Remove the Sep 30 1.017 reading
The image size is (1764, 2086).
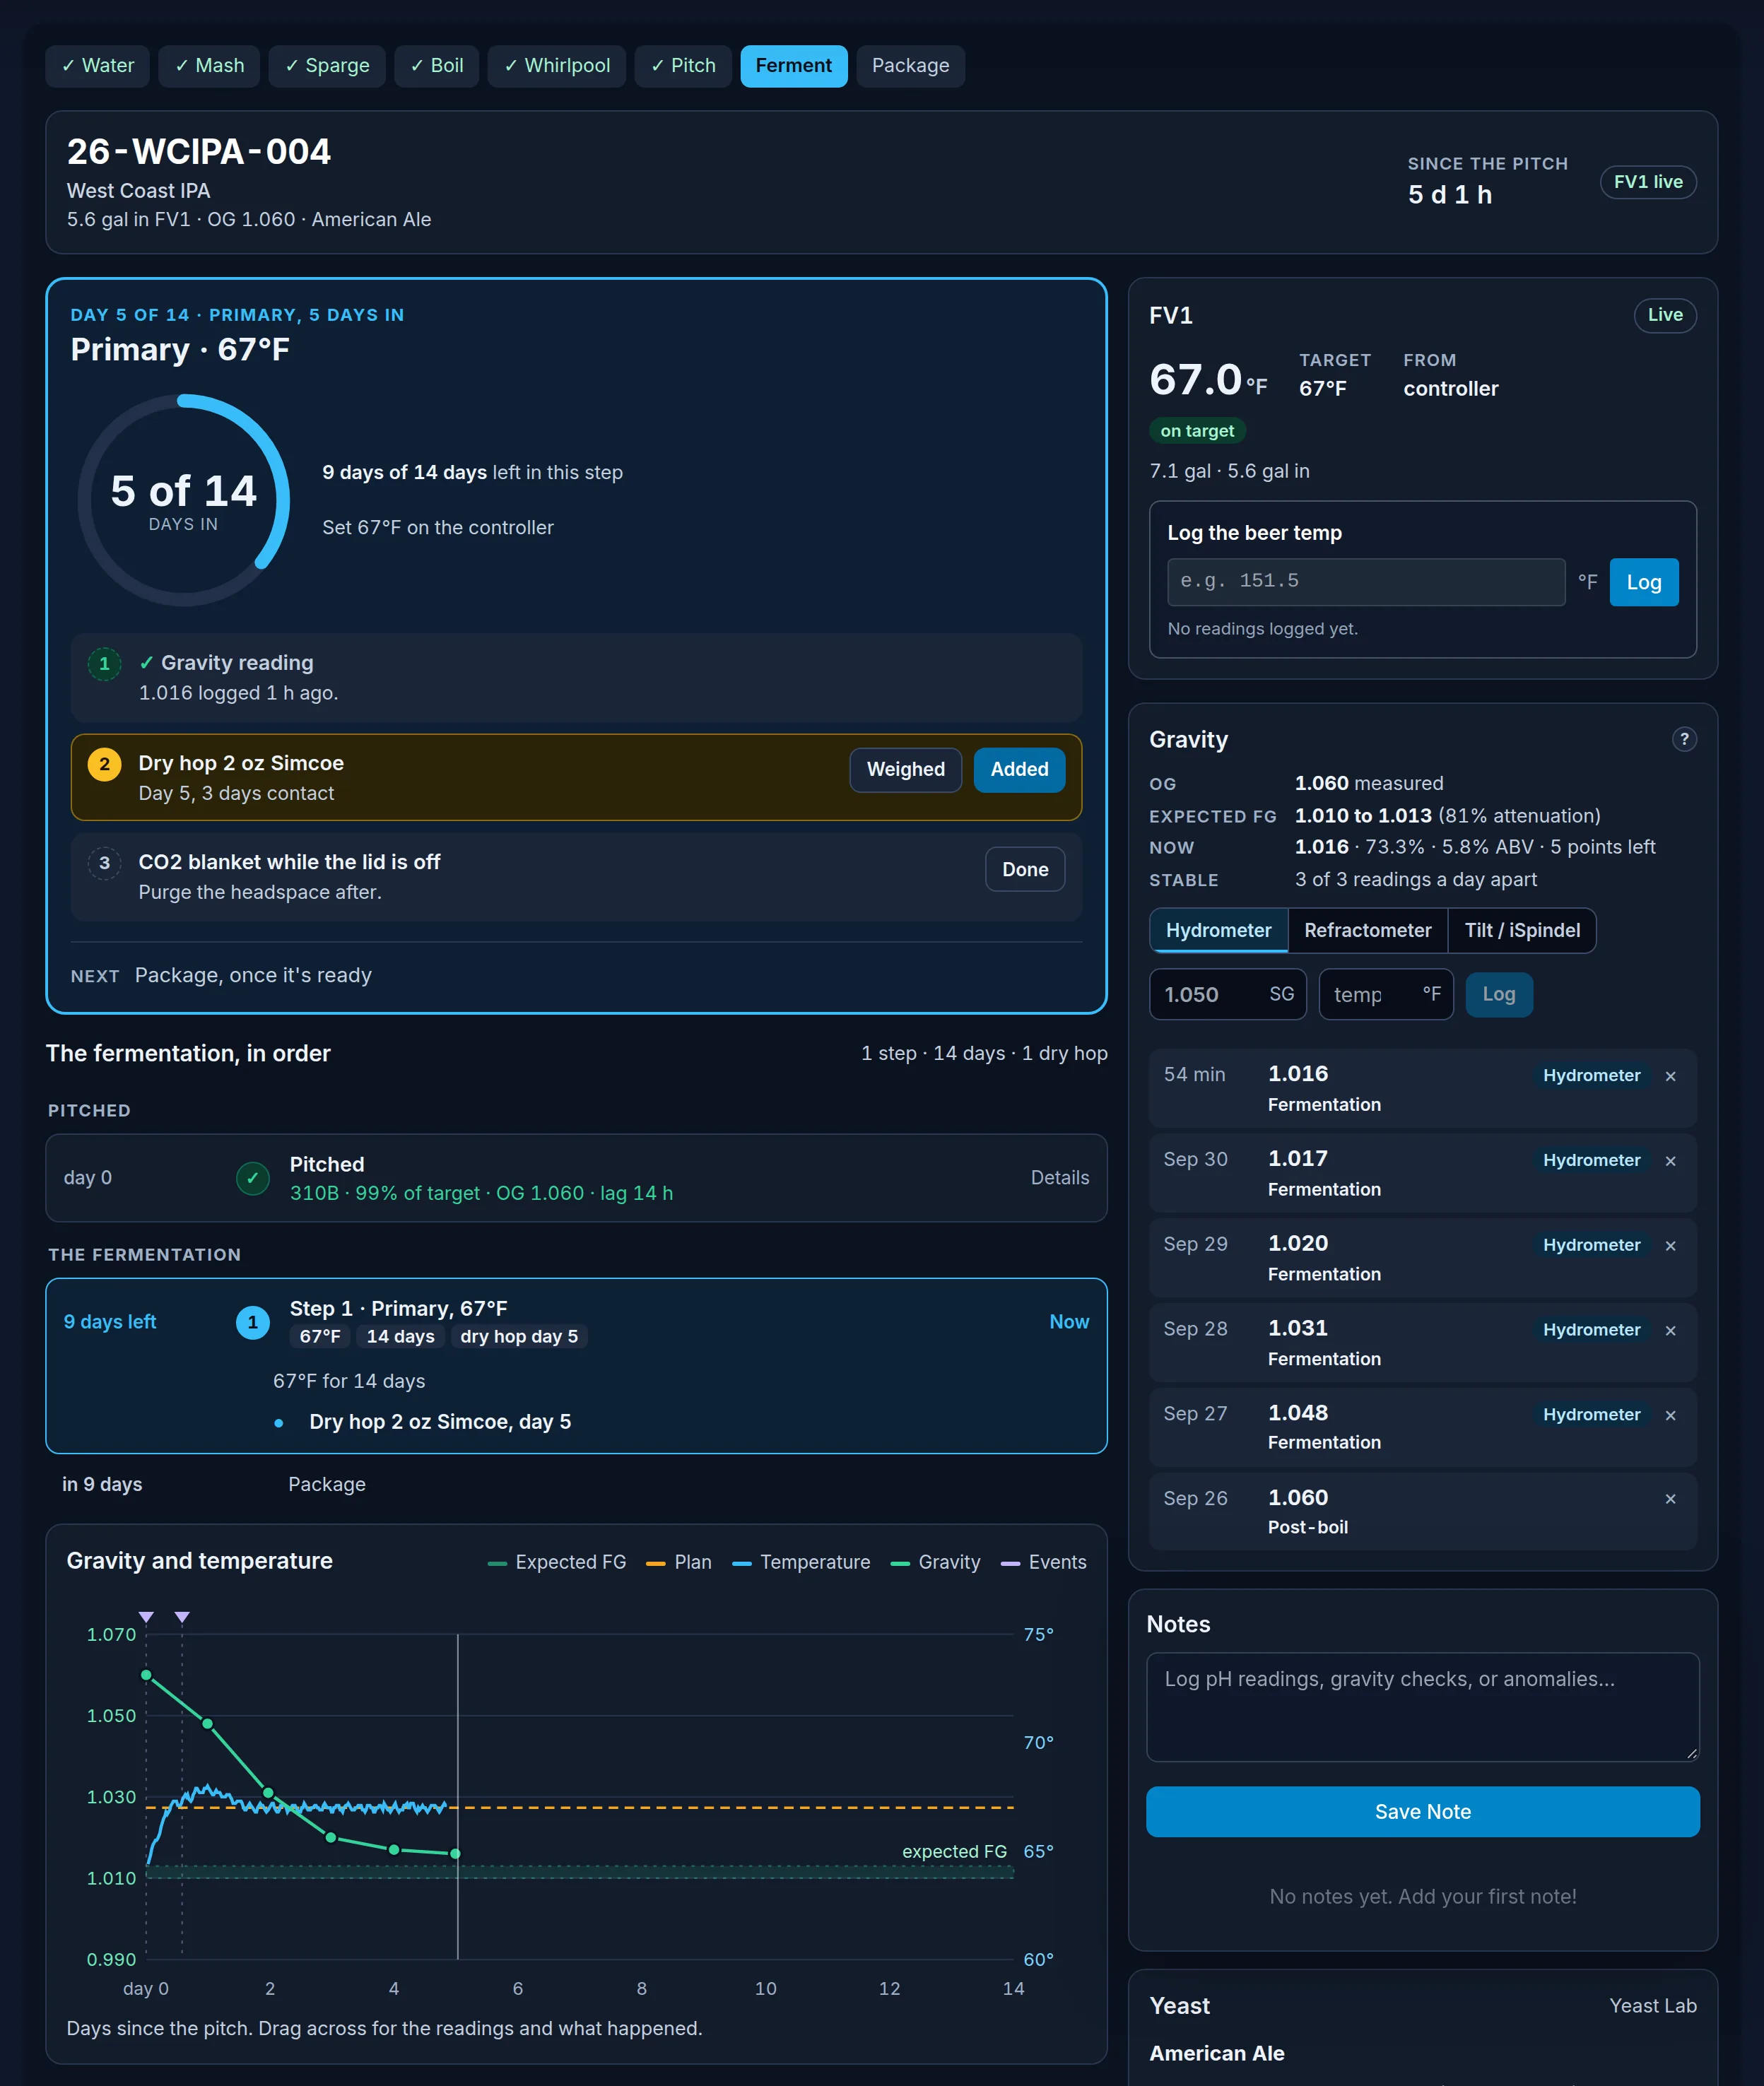pos(1670,1161)
